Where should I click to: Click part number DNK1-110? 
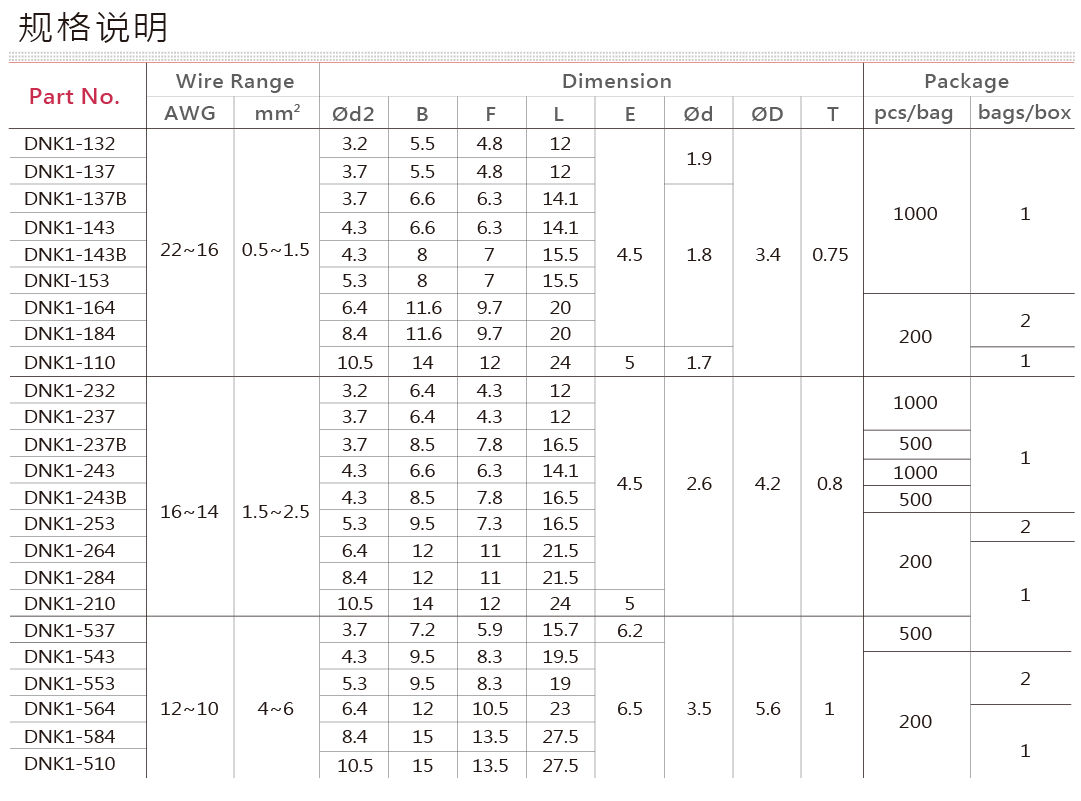(x=70, y=362)
